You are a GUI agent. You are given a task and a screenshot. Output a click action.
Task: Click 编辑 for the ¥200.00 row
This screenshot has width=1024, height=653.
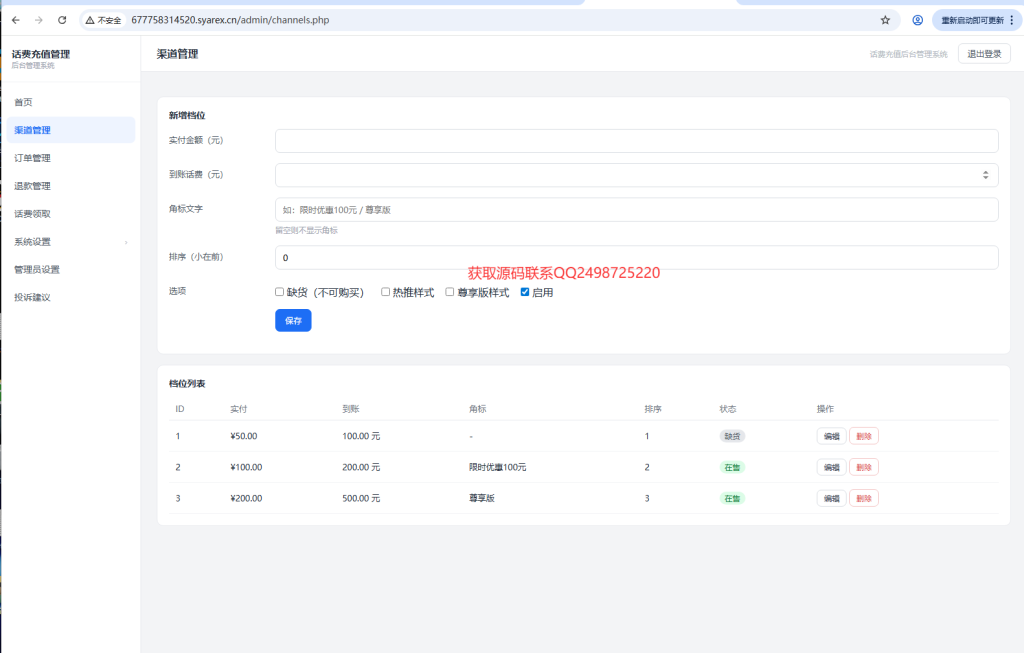click(831, 498)
